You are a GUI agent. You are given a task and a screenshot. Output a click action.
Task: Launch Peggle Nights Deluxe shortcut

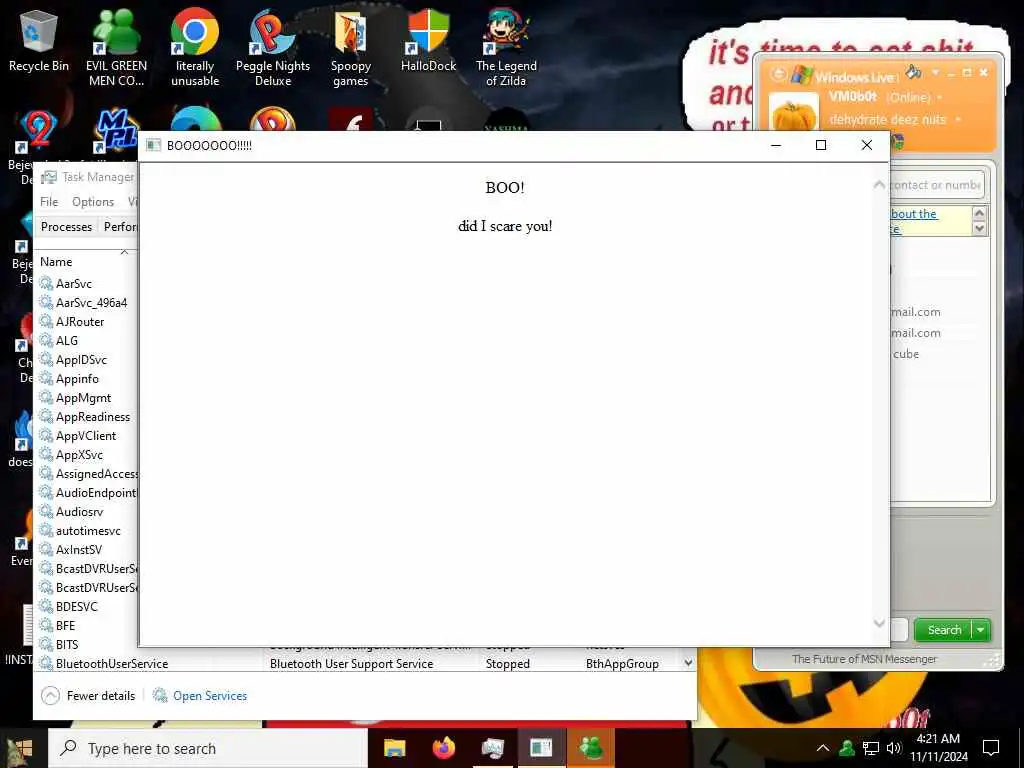[272, 48]
